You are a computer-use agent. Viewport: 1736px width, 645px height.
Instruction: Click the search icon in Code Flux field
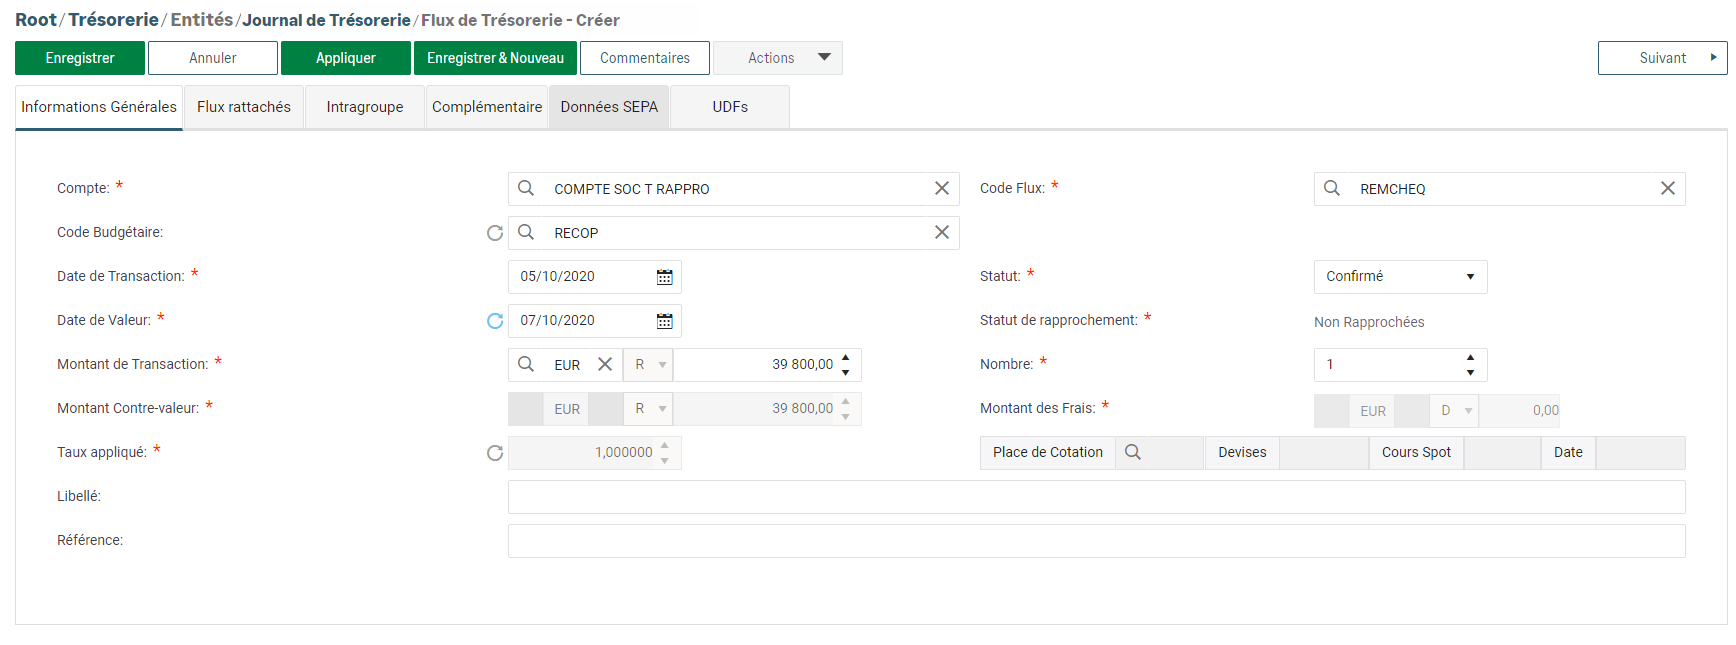click(1332, 188)
